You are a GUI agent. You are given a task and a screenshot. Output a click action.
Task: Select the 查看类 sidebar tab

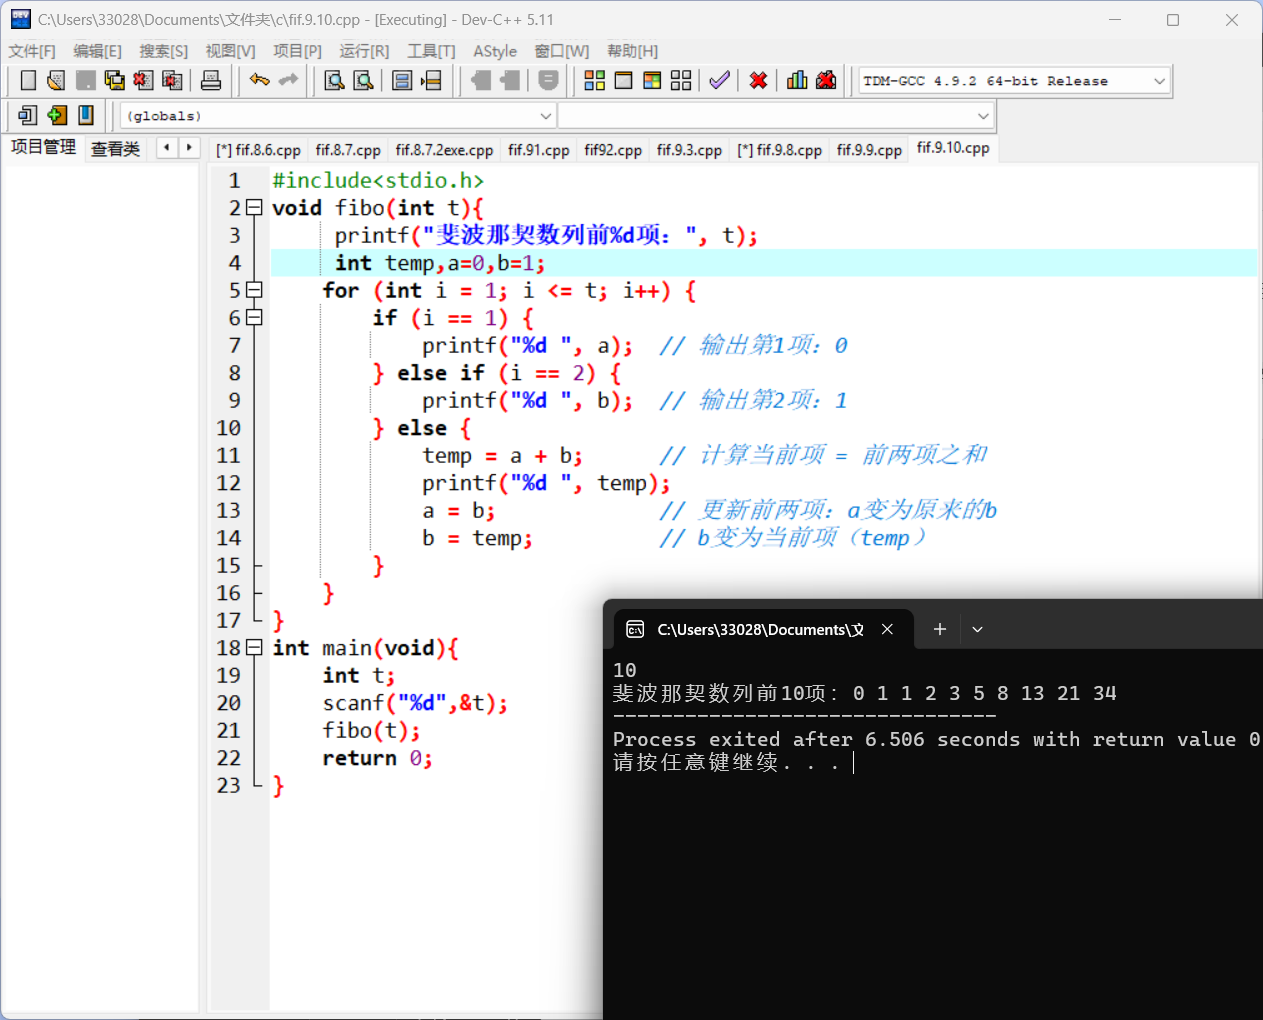115,149
